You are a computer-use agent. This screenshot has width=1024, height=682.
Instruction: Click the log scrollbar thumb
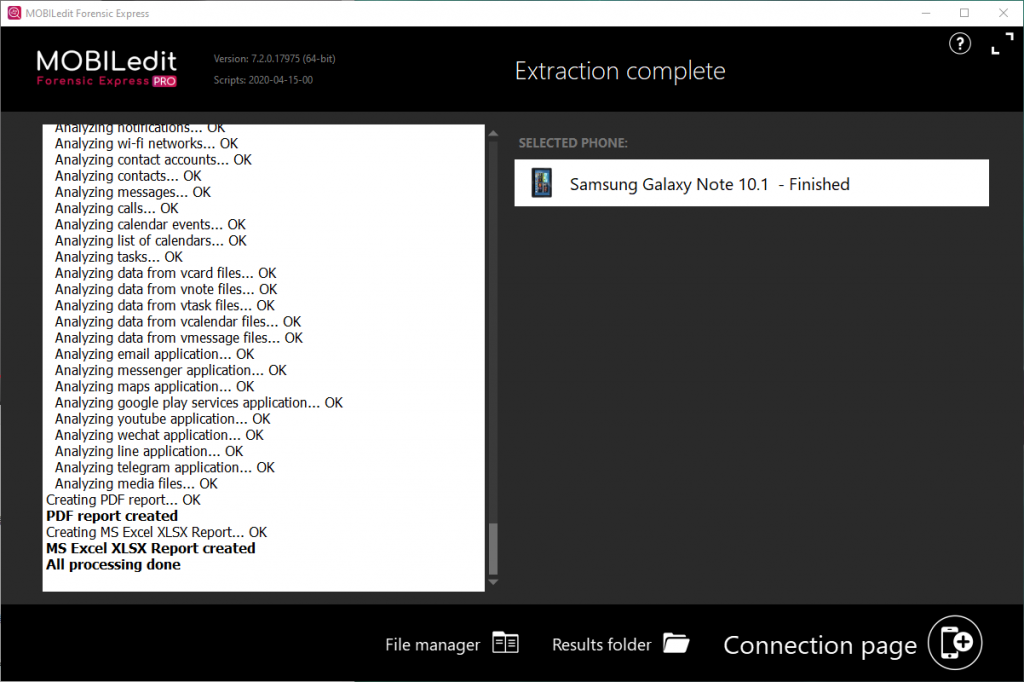[x=492, y=550]
